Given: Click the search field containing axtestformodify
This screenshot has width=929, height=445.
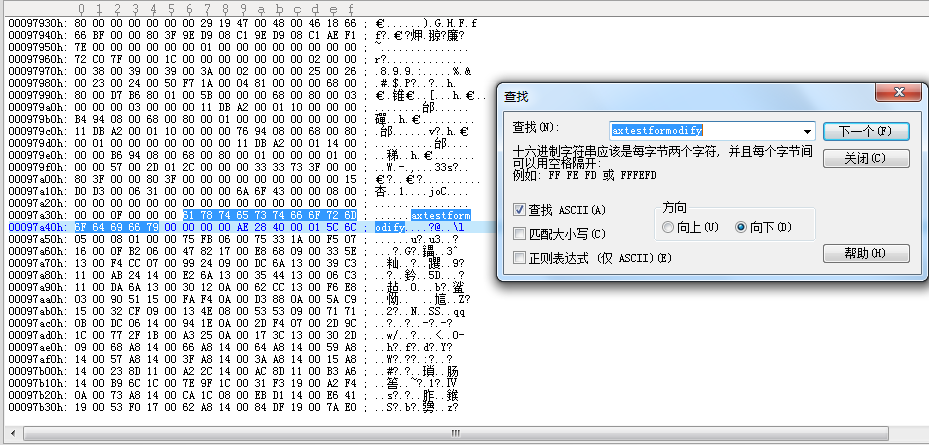Looking at the screenshot, I should click(700, 131).
